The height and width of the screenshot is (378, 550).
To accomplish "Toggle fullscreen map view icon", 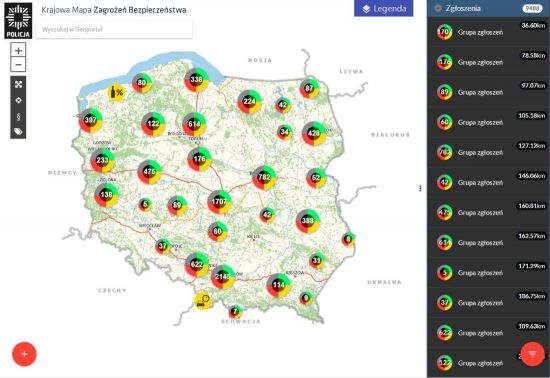I will point(18,84).
